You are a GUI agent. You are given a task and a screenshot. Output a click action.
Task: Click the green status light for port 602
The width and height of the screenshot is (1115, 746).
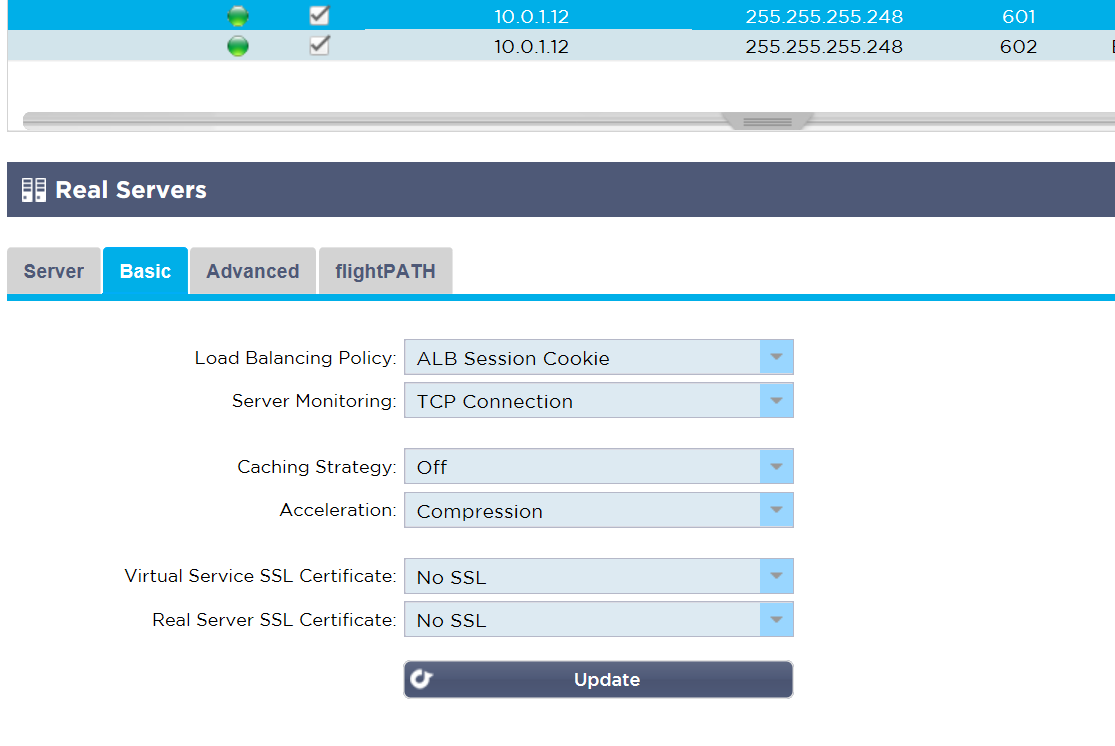pos(238,46)
